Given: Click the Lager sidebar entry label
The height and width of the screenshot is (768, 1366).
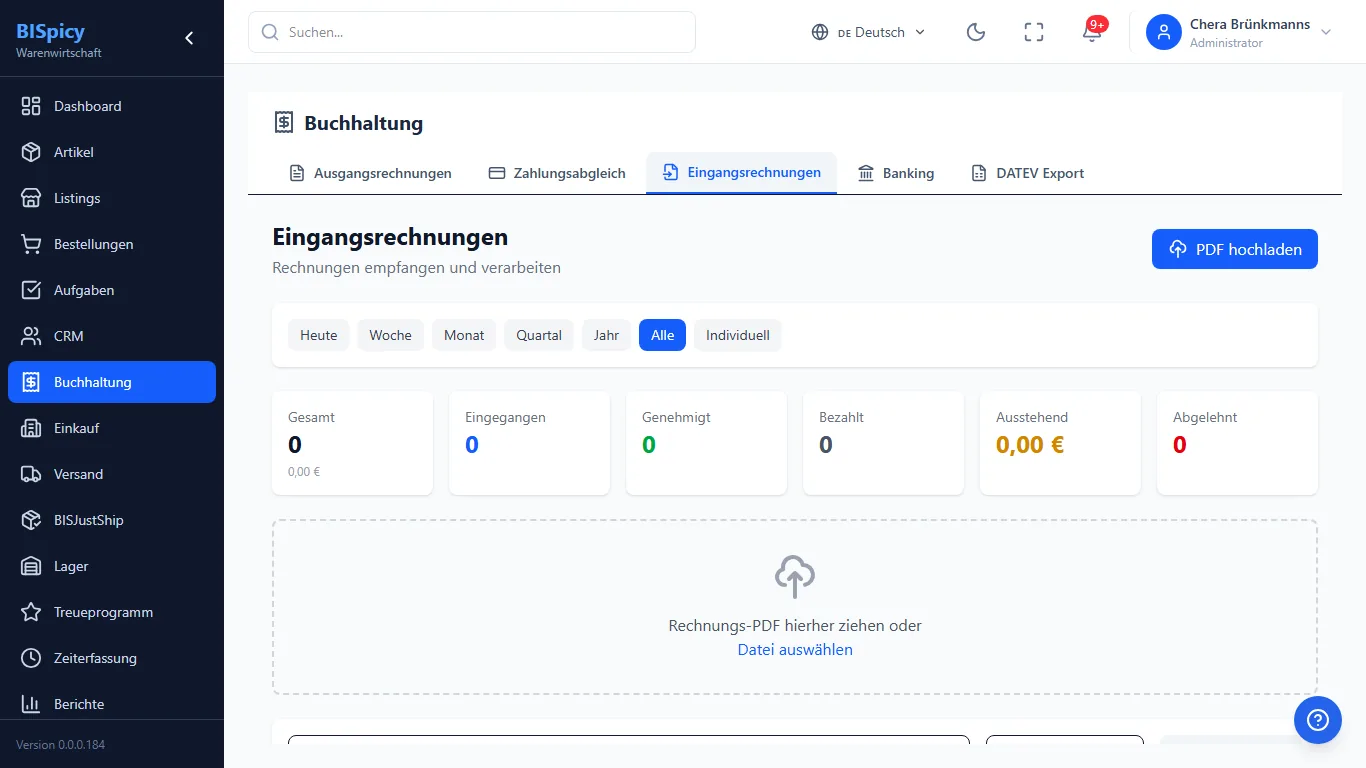Looking at the screenshot, I should 71,566.
